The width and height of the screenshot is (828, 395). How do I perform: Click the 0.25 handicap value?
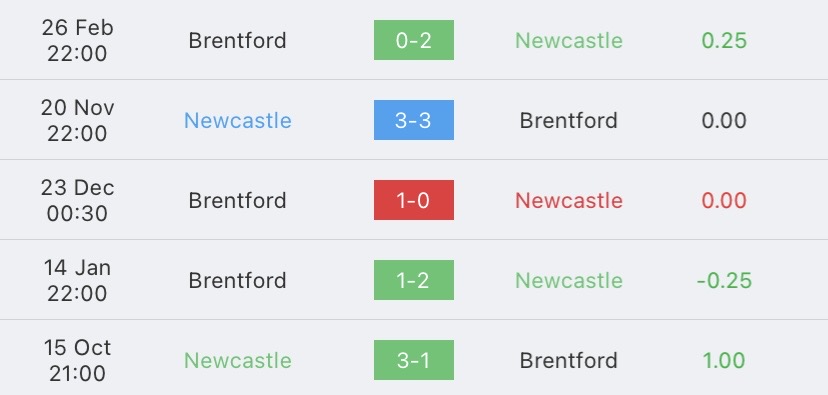pyautogui.click(x=724, y=41)
